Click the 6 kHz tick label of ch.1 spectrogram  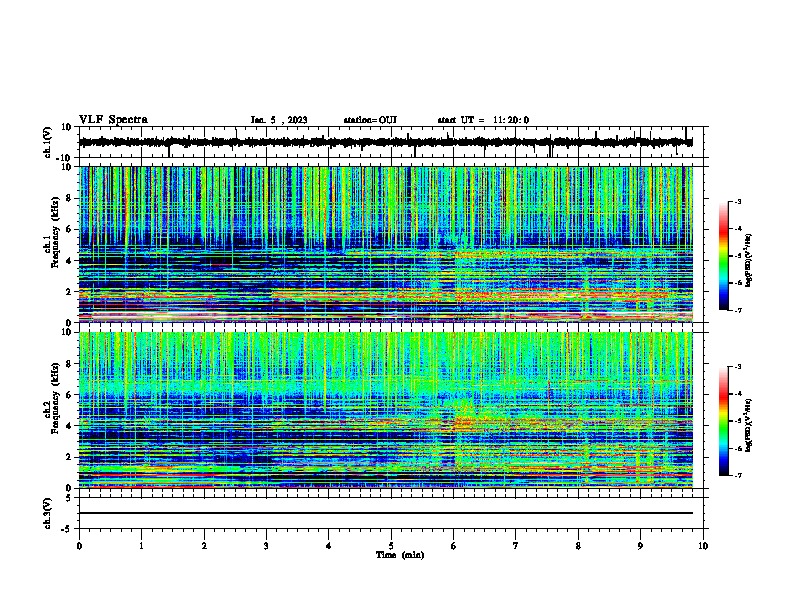click(69, 229)
